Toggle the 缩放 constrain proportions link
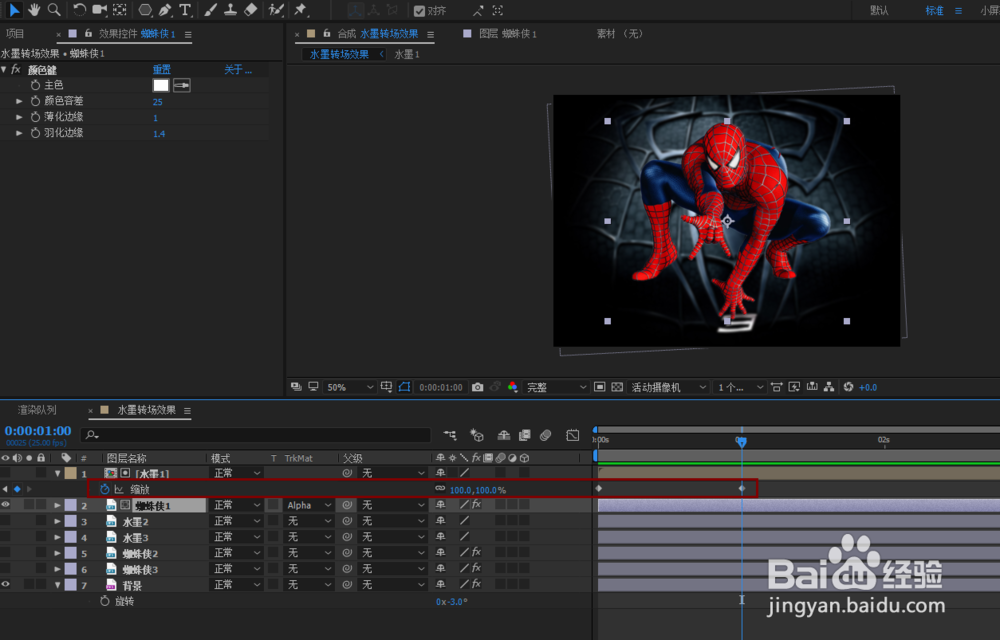The width and height of the screenshot is (1000, 640). tap(440, 489)
